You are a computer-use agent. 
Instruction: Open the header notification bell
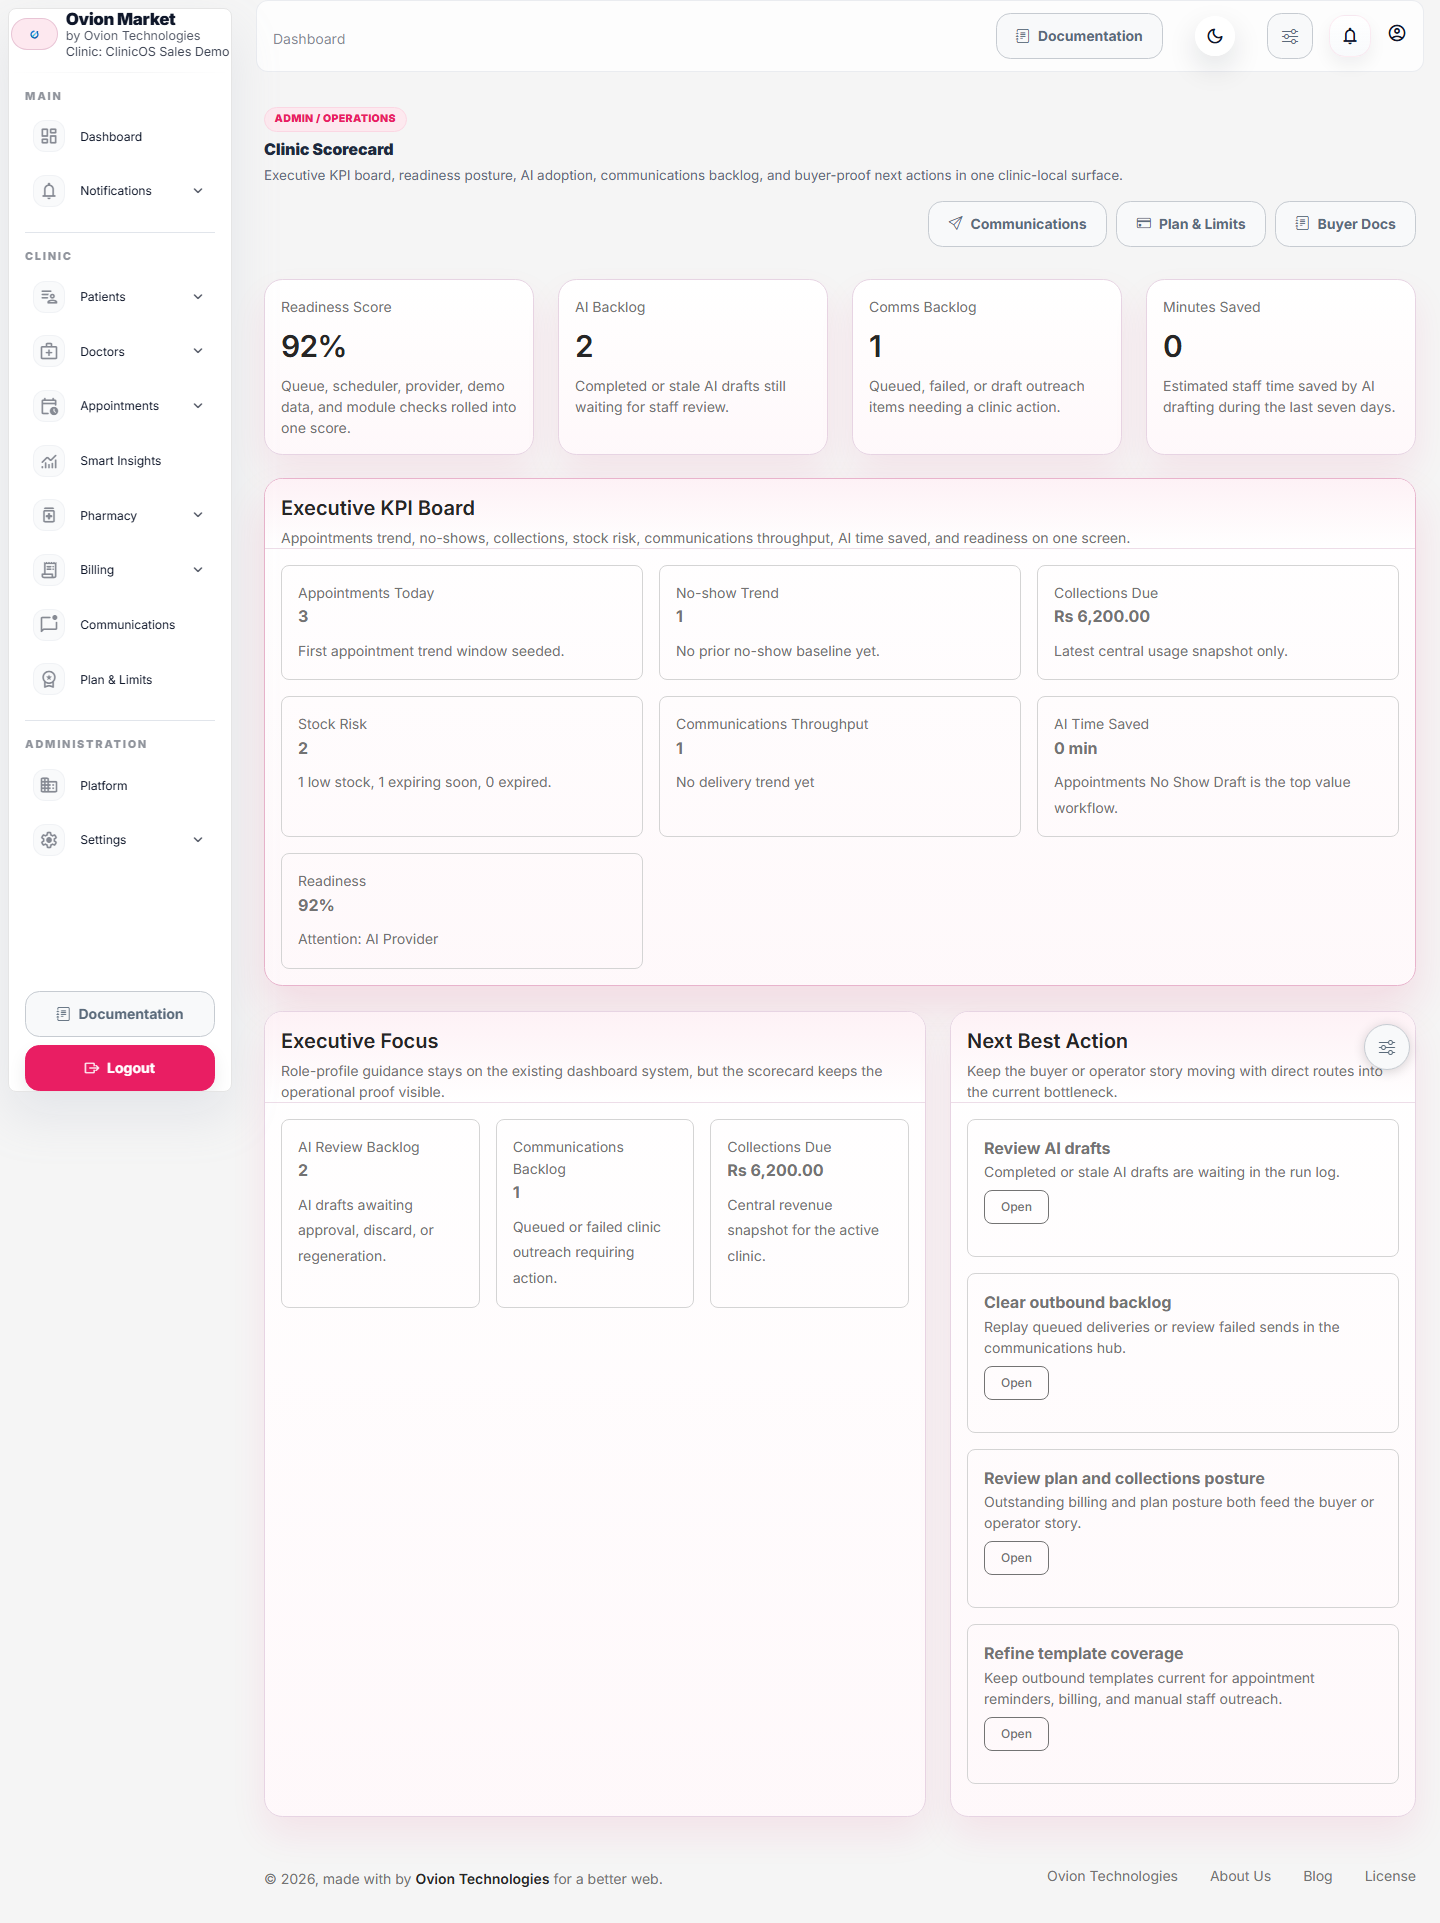click(1350, 36)
